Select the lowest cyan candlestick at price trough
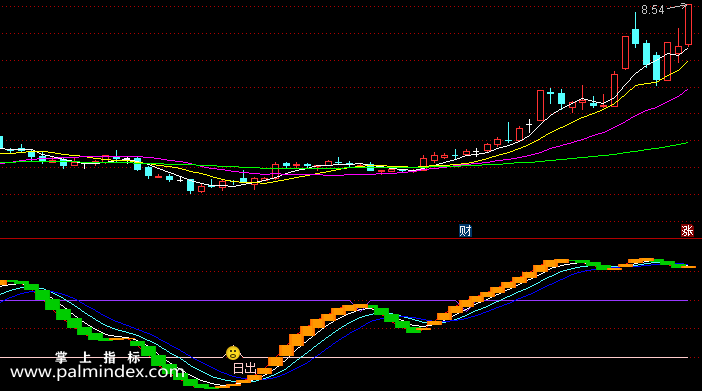Image resolution: width=702 pixels, height=391 pixels. click(x=191, y=186)
